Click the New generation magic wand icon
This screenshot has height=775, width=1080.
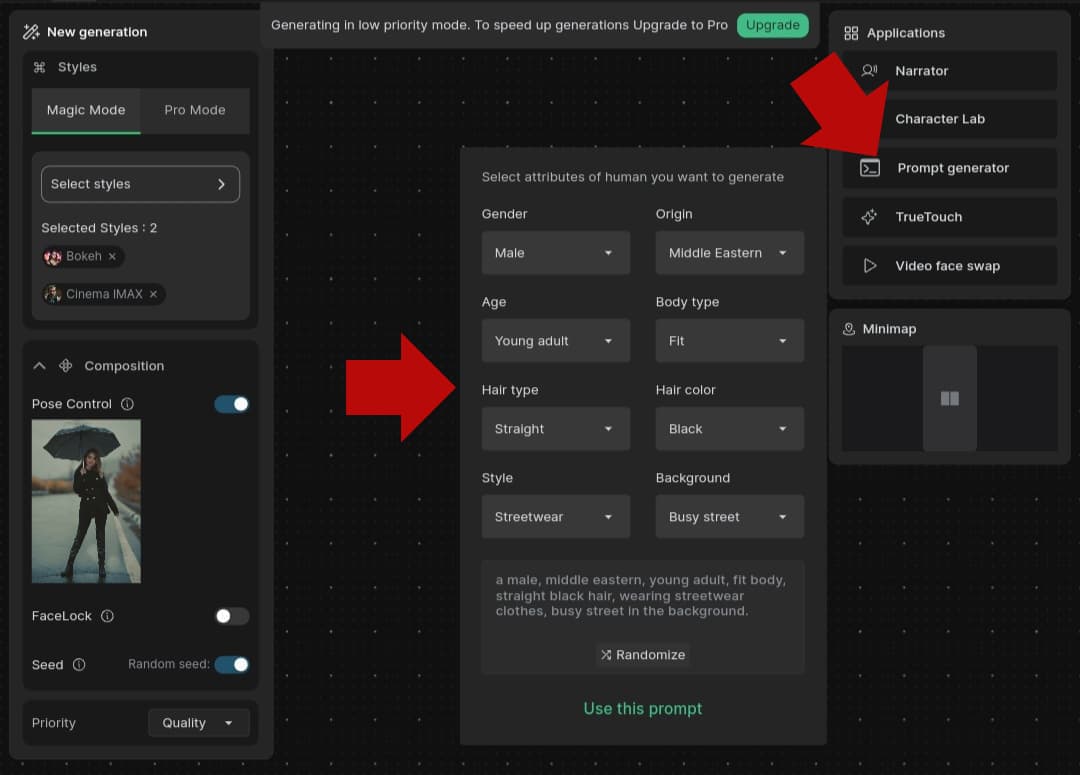coord(31,32)
